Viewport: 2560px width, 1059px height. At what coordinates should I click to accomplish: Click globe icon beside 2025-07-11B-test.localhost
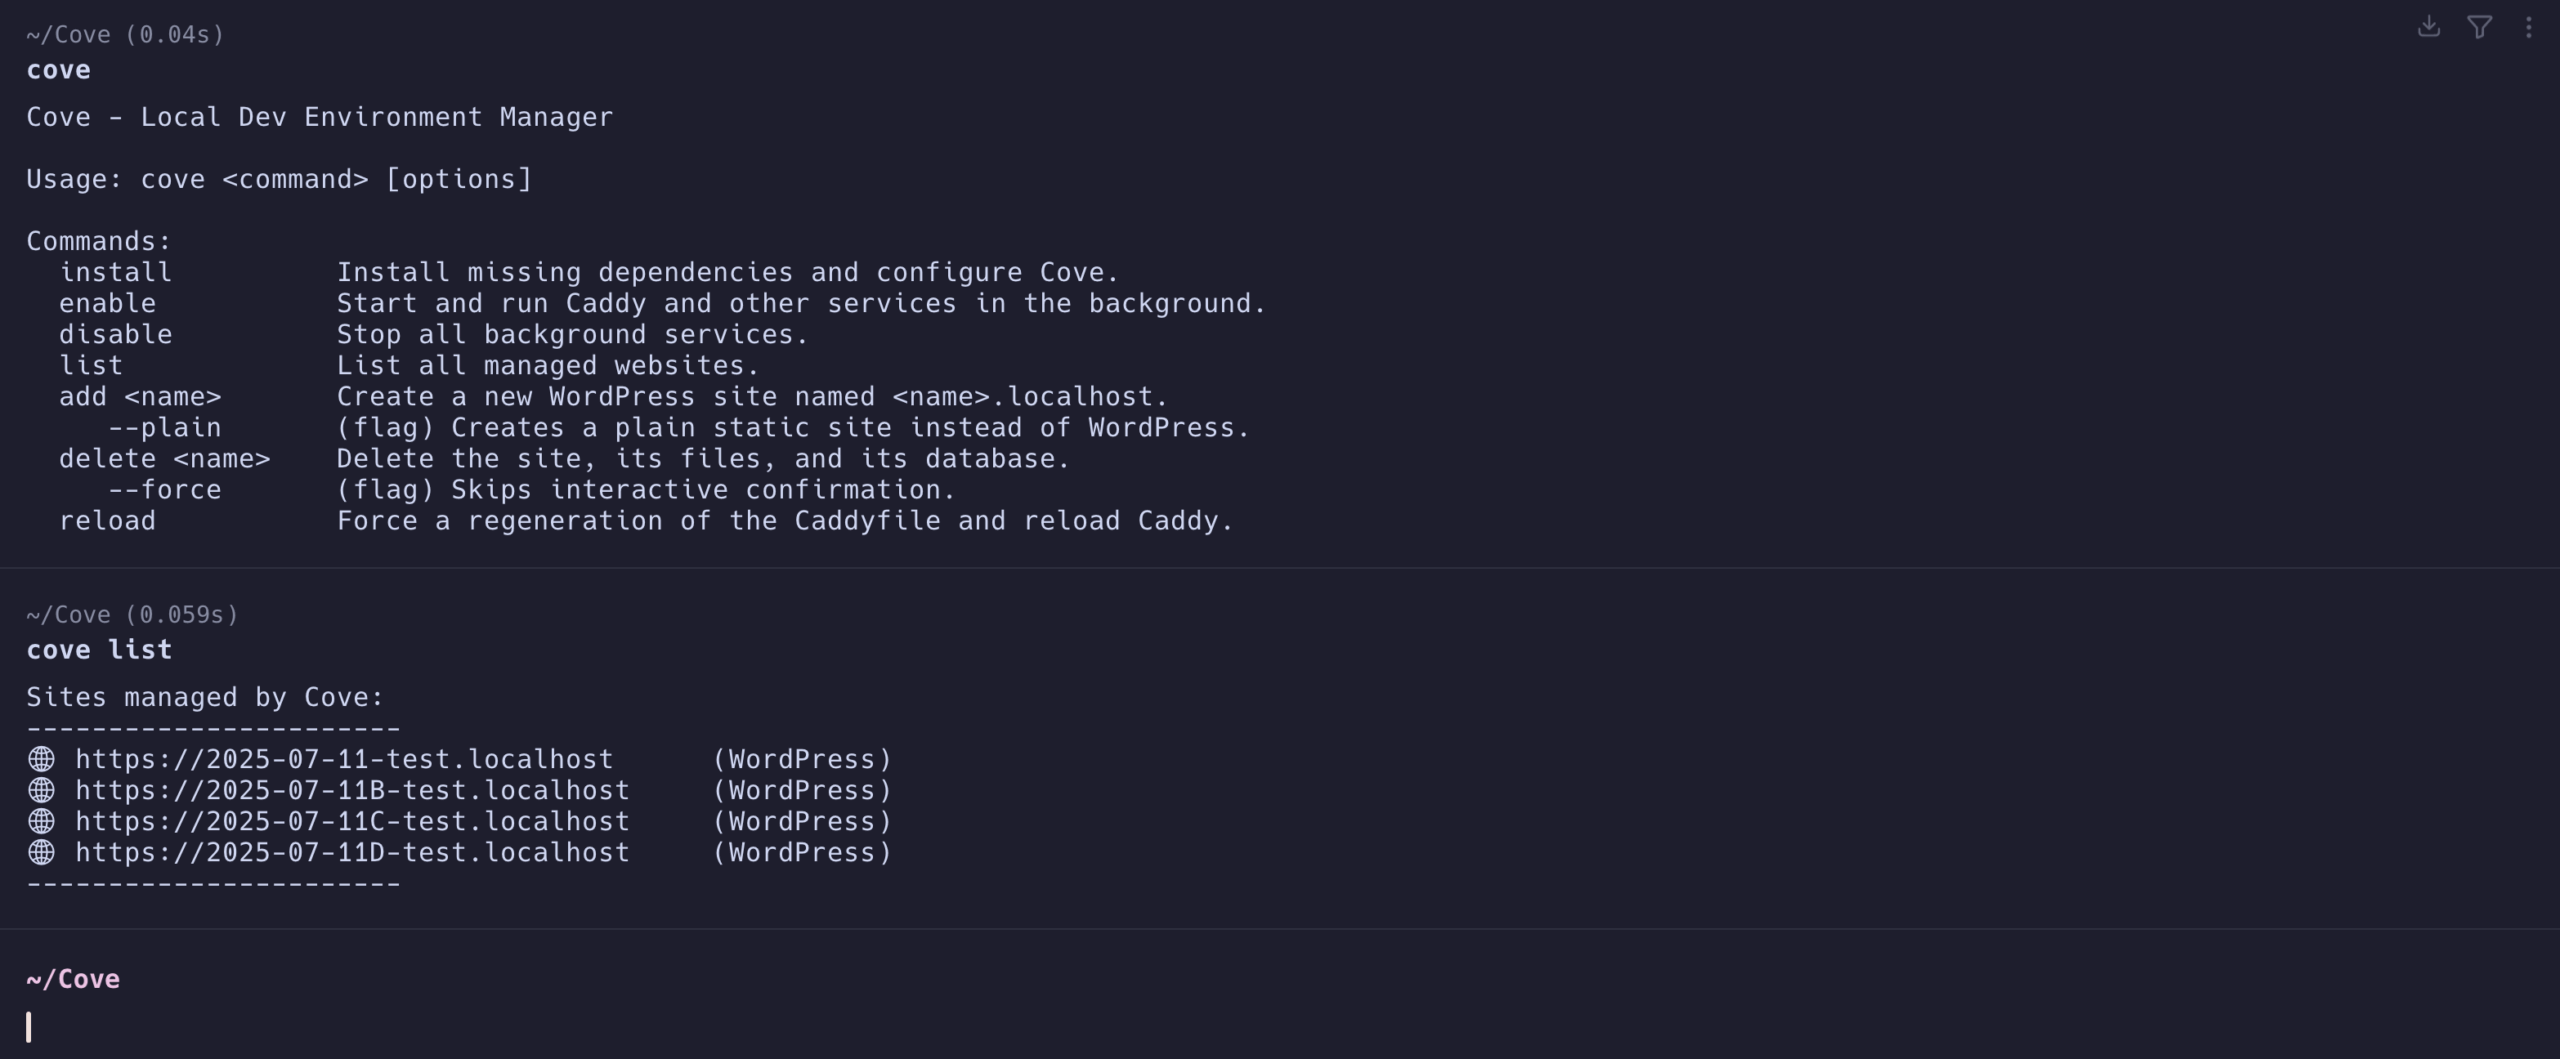(41, 790)
